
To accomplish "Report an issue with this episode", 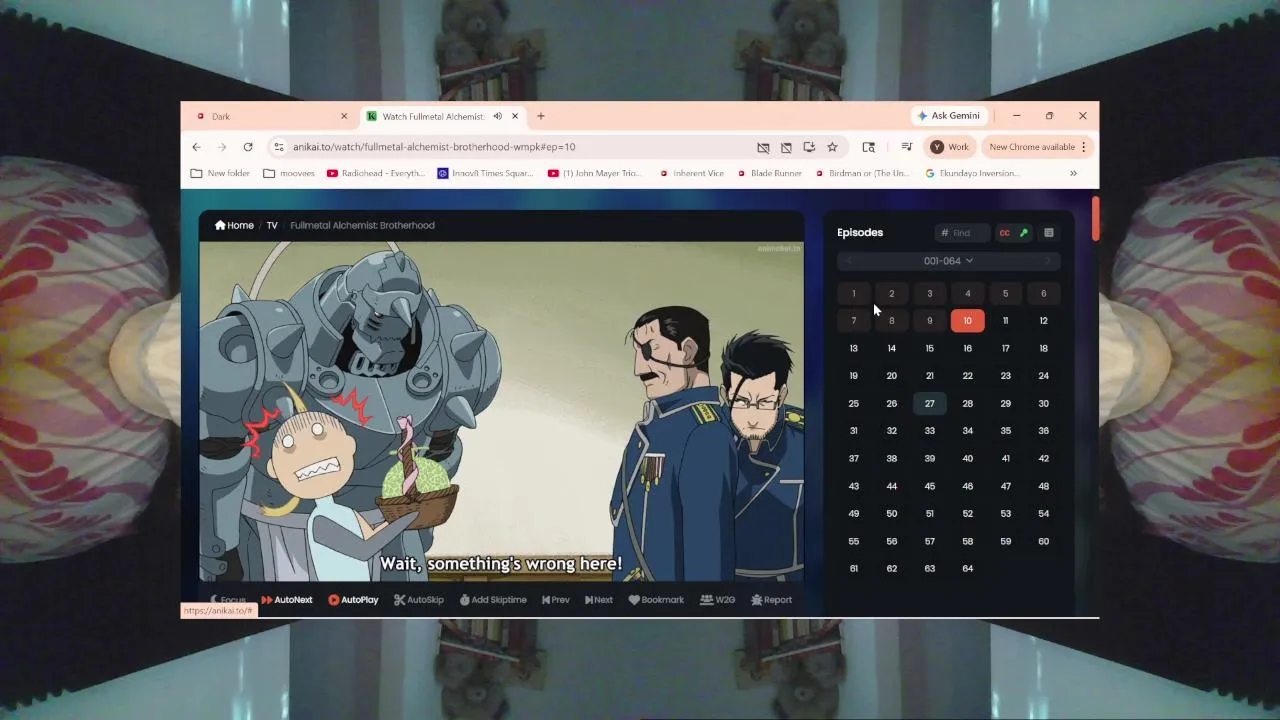I will pyautogui.click(x=771, y=600).
